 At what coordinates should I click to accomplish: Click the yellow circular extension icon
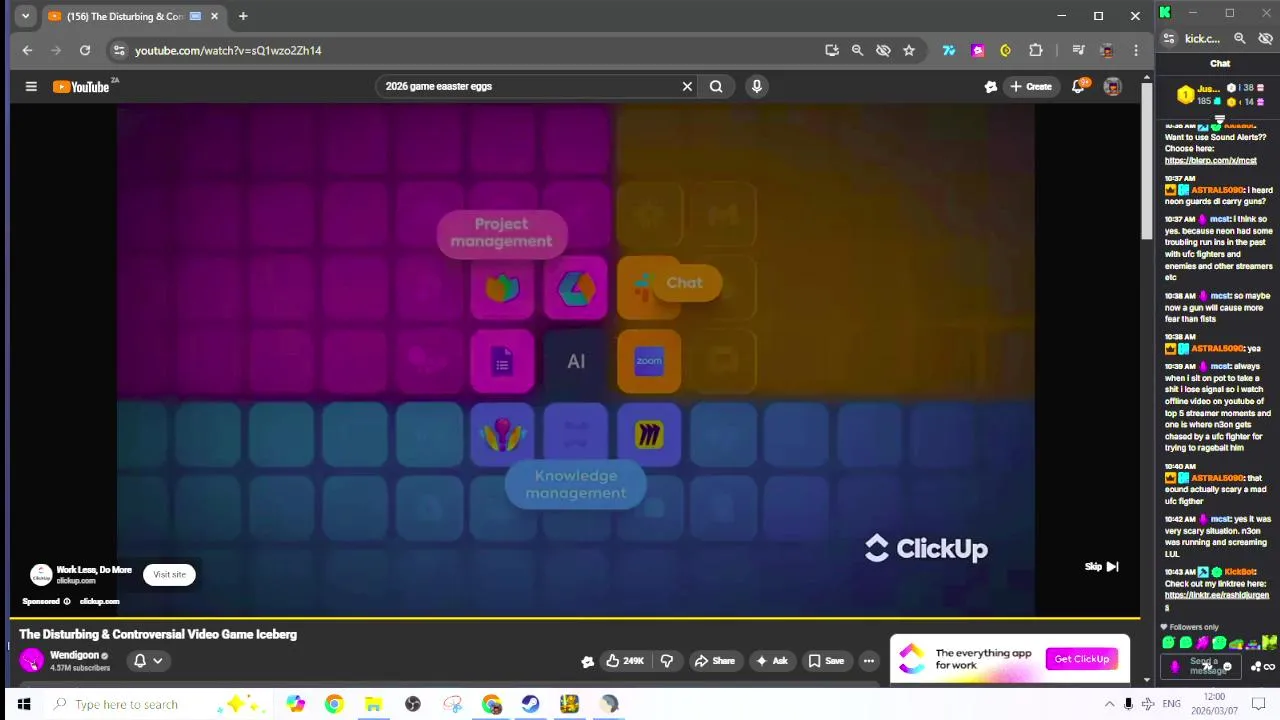click(1006, 50)
